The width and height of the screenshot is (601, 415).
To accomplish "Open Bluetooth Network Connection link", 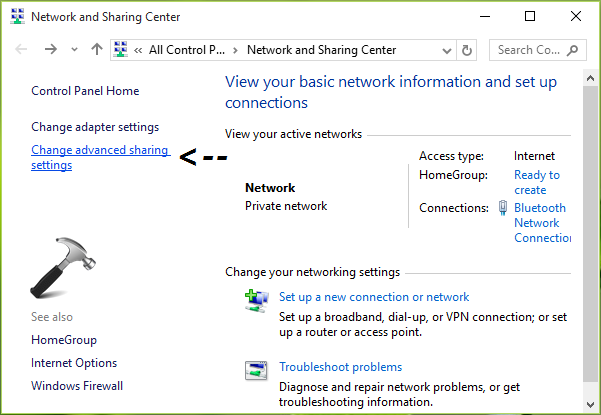I will (x=539, y=223).
